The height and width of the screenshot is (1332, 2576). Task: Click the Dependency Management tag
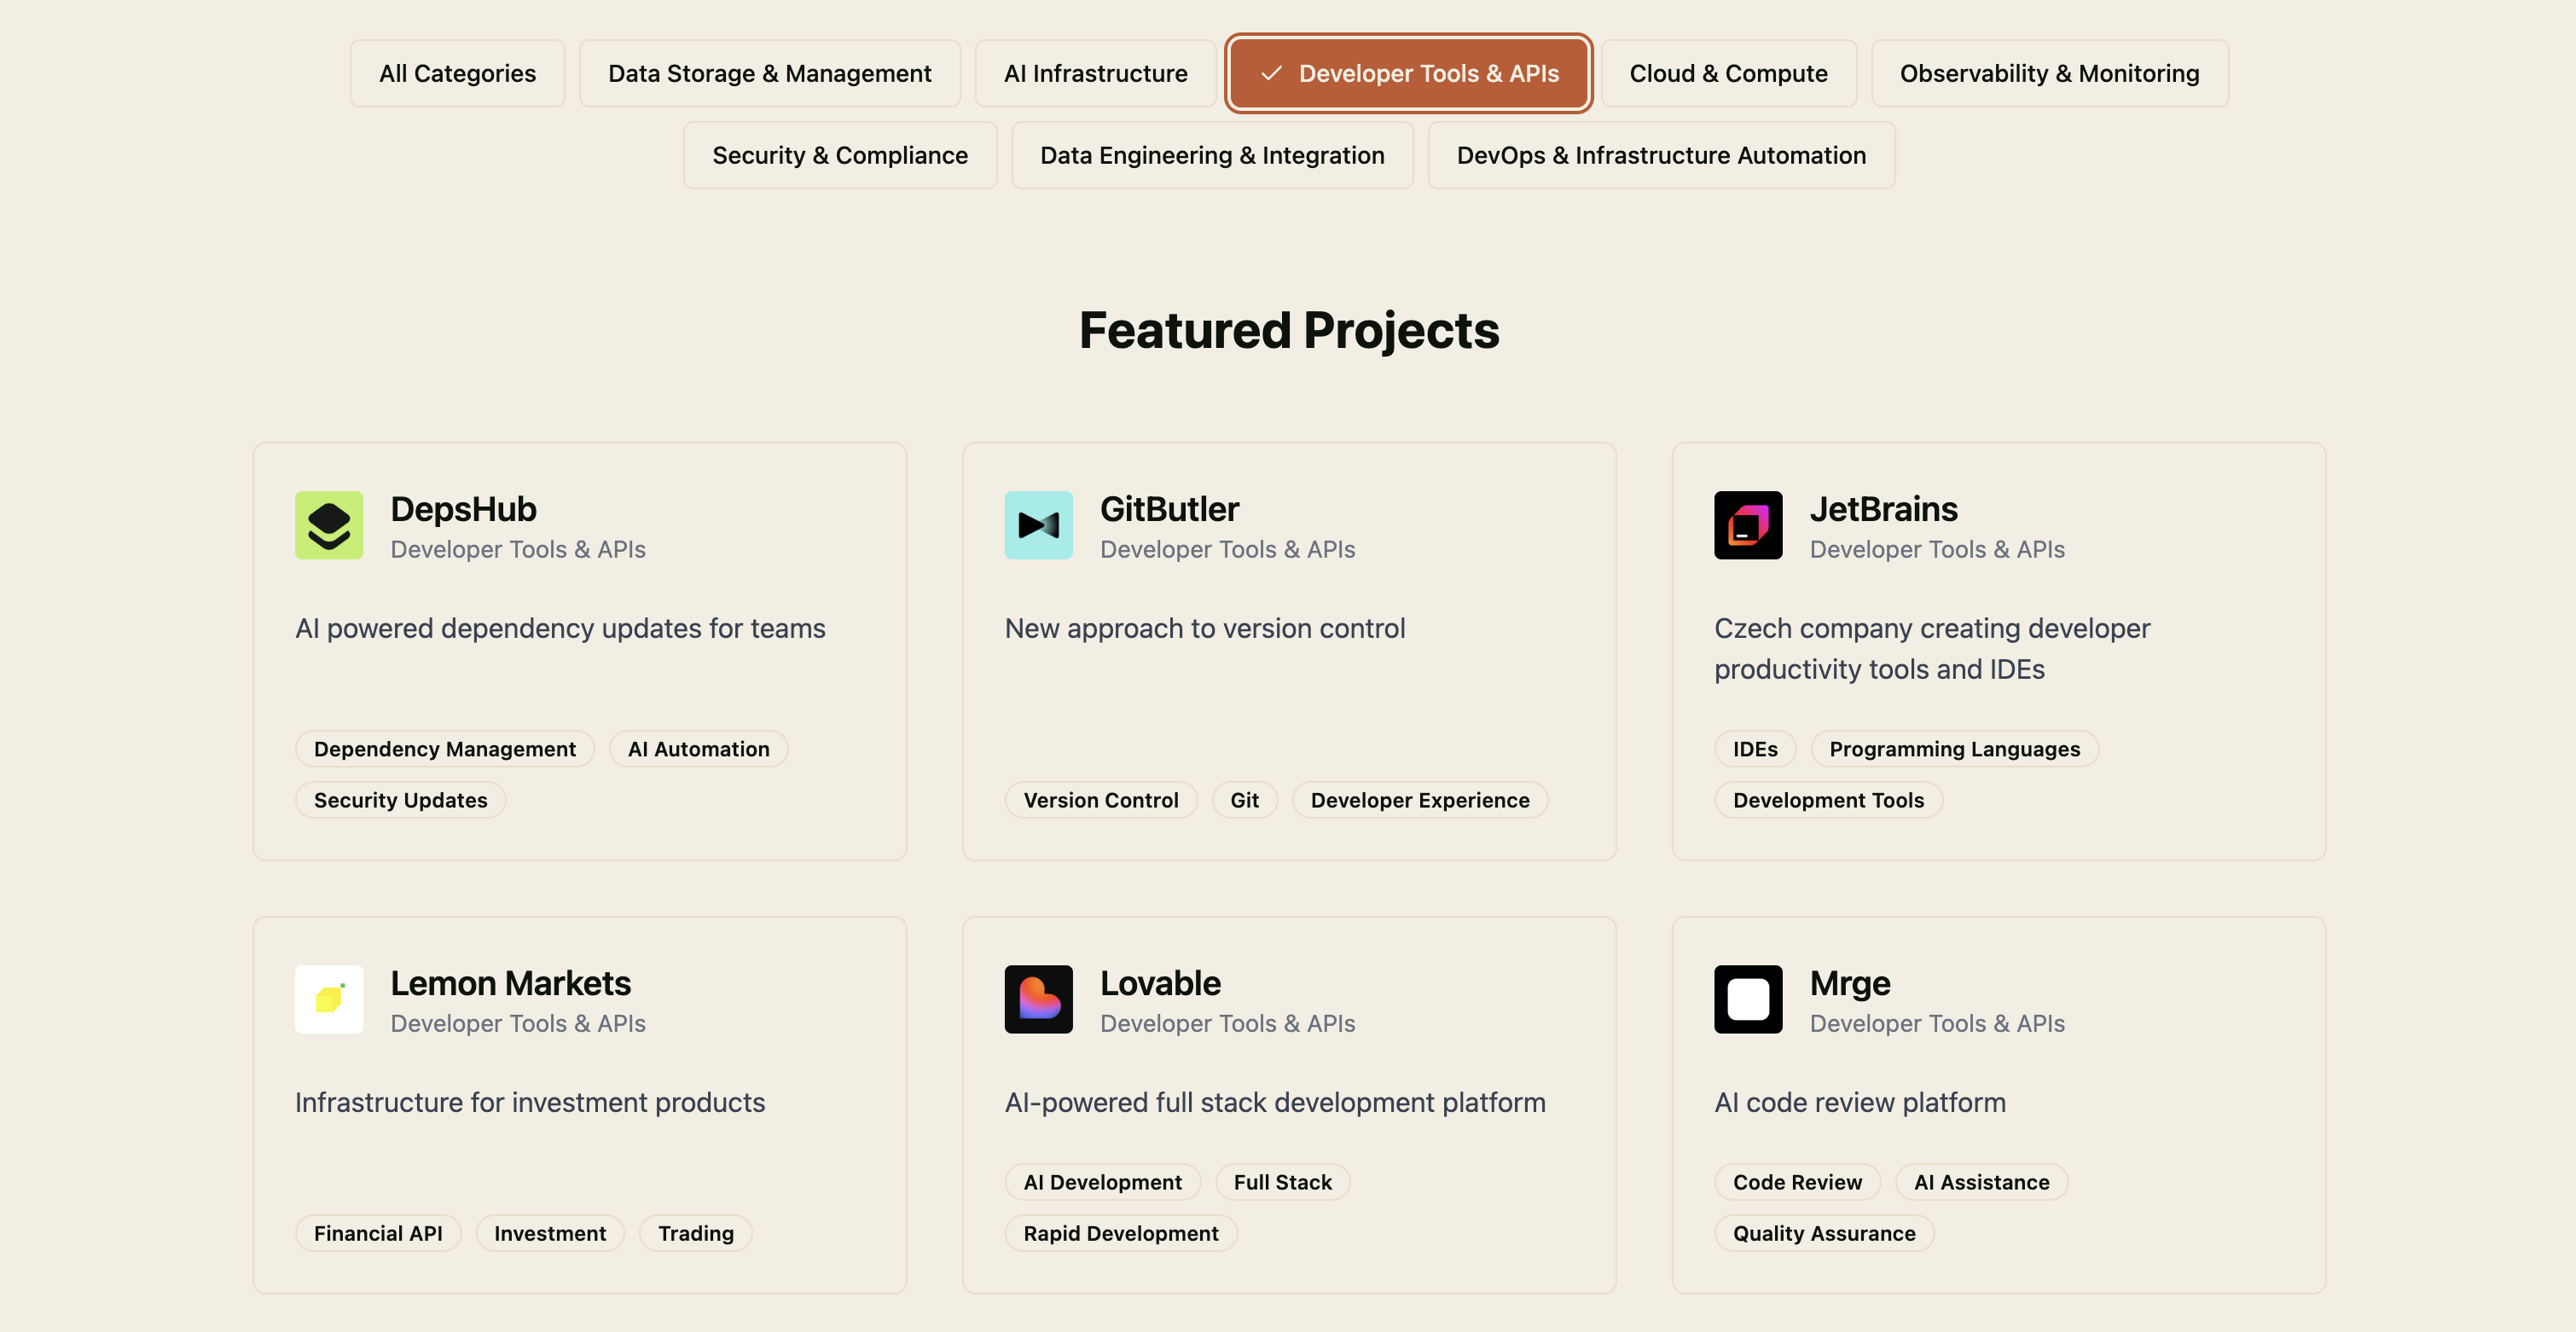pos(444,749)
